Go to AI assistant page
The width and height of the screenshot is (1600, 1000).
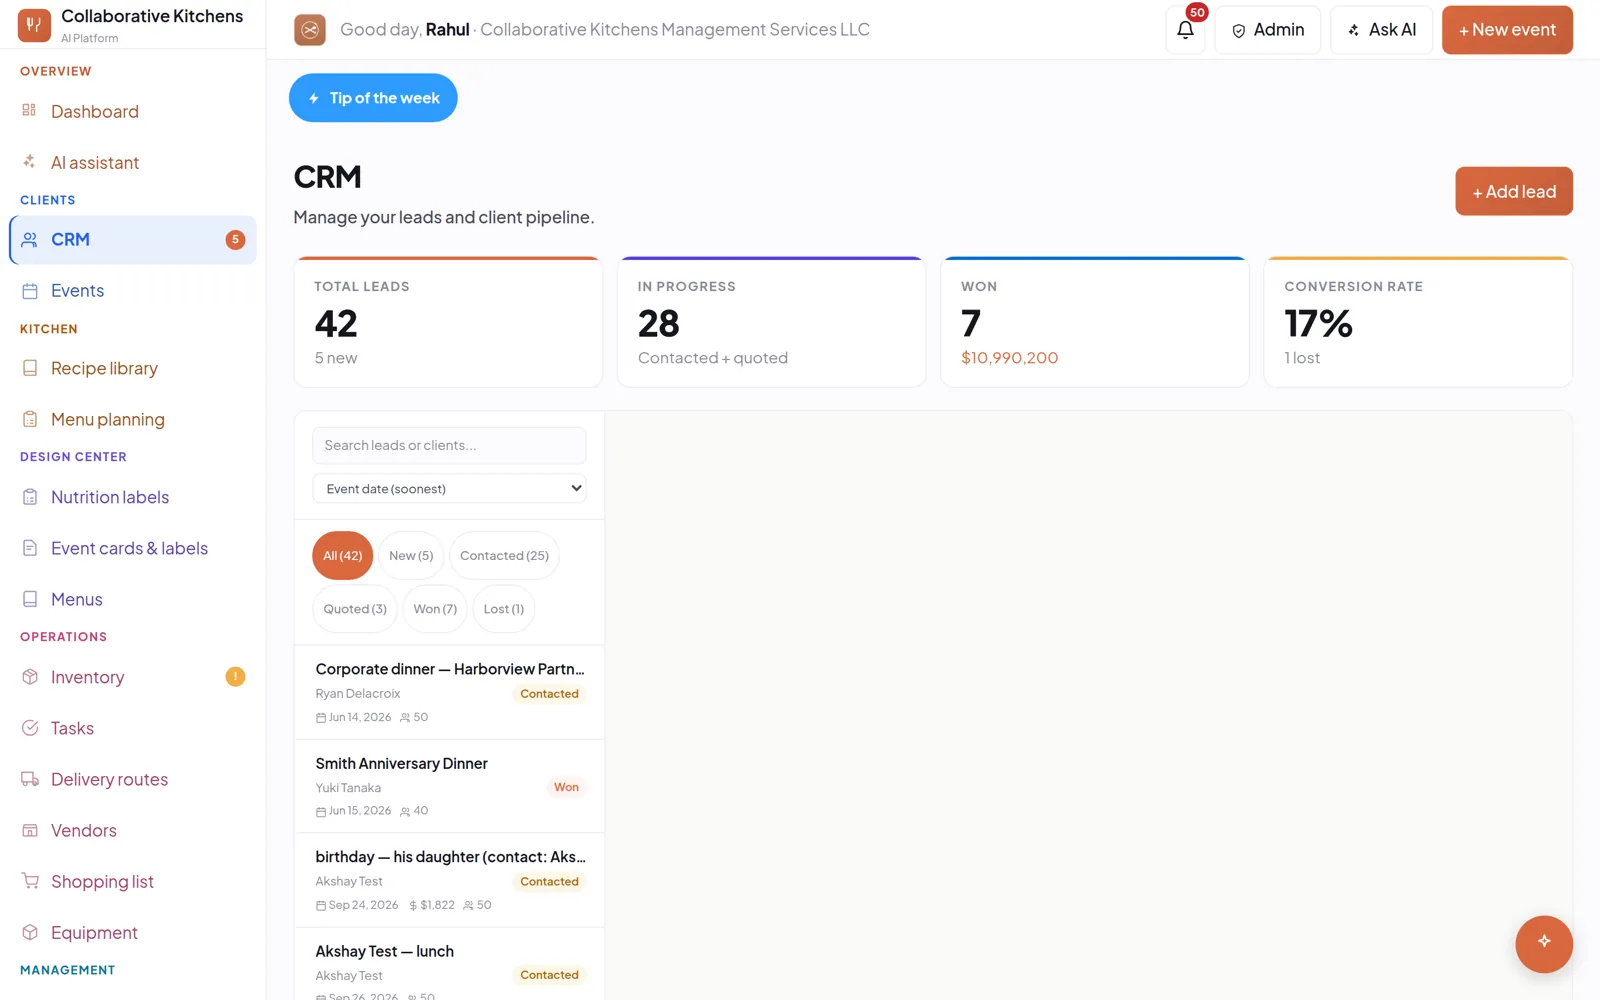(x=132, y=162)
